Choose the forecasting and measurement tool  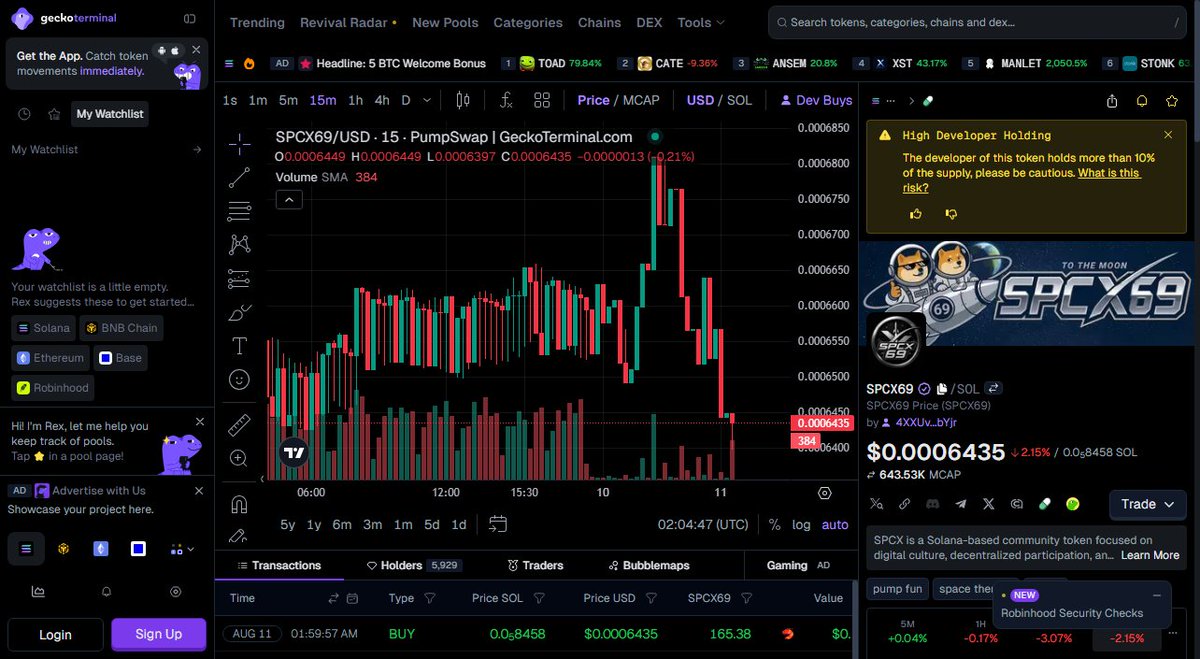point(239,277)
